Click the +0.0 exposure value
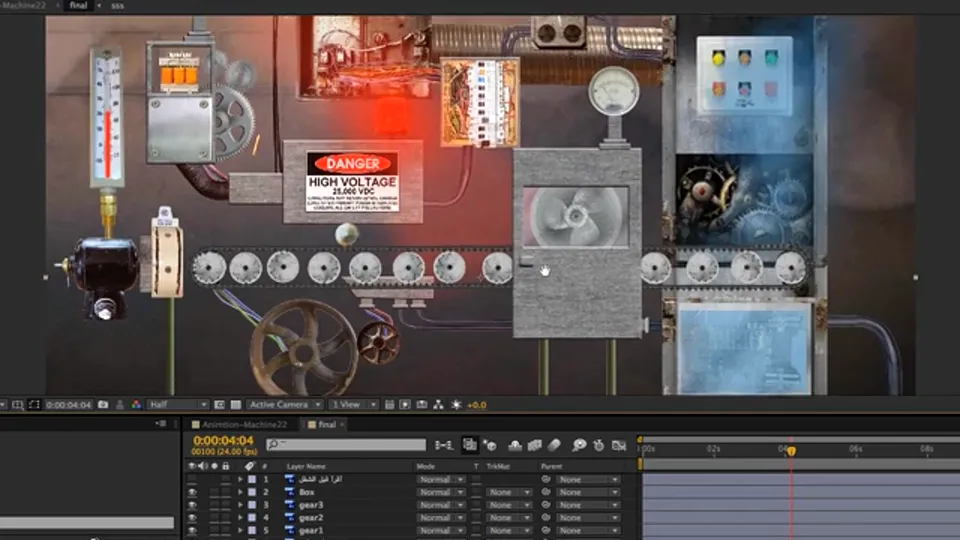960x540 pixels. point(476,405)
